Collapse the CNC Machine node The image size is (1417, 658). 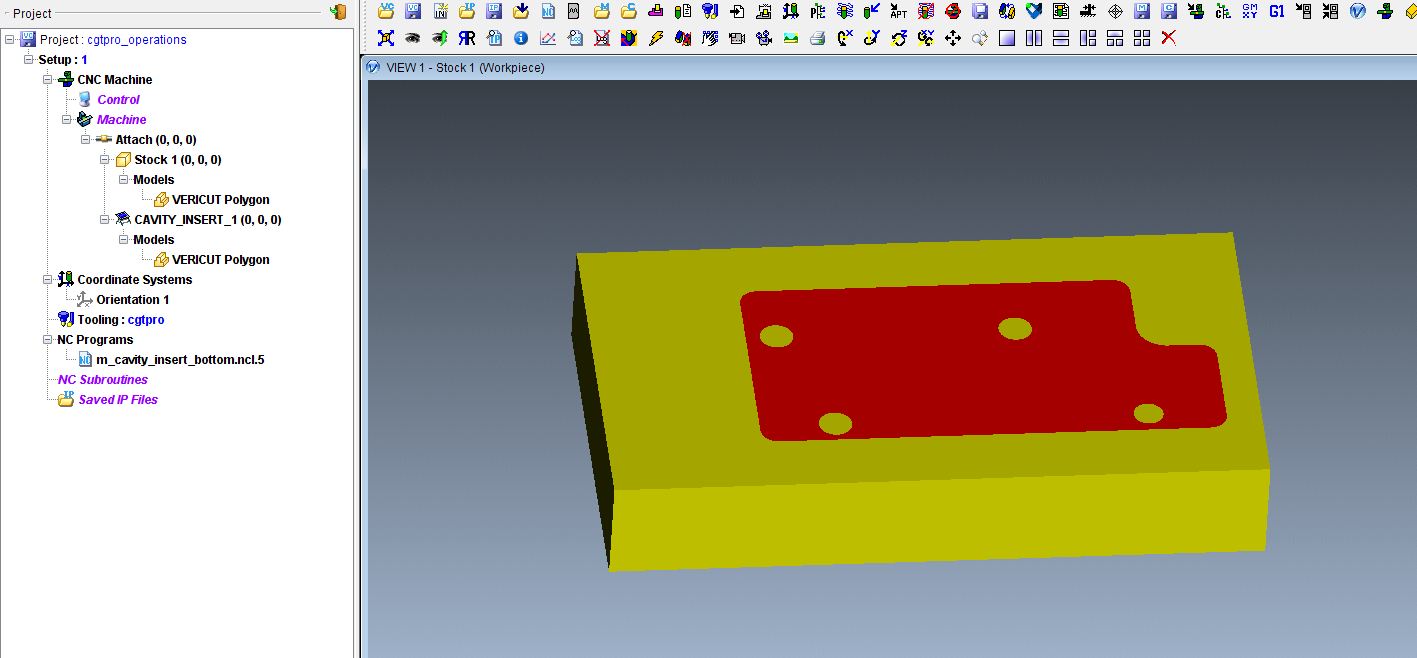[x=46, y=79]
